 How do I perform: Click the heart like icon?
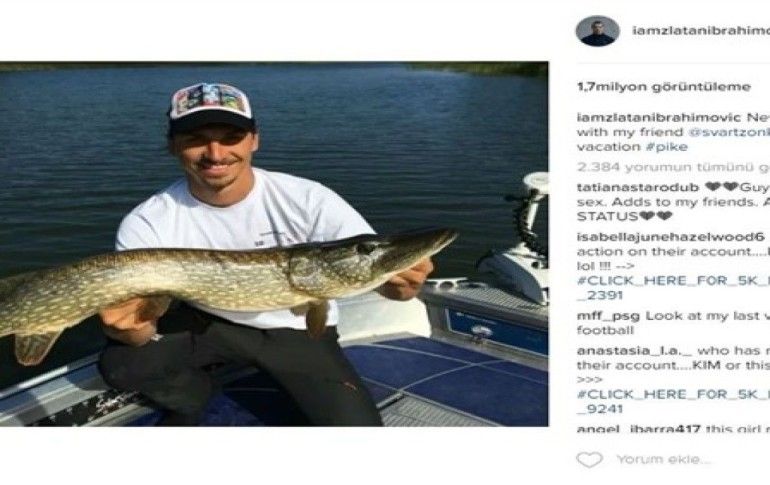coord(589,459)
